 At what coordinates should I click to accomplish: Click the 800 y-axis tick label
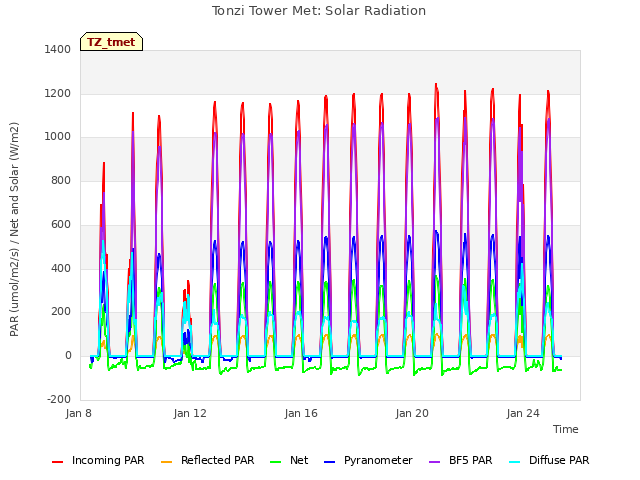pos(61,180)
